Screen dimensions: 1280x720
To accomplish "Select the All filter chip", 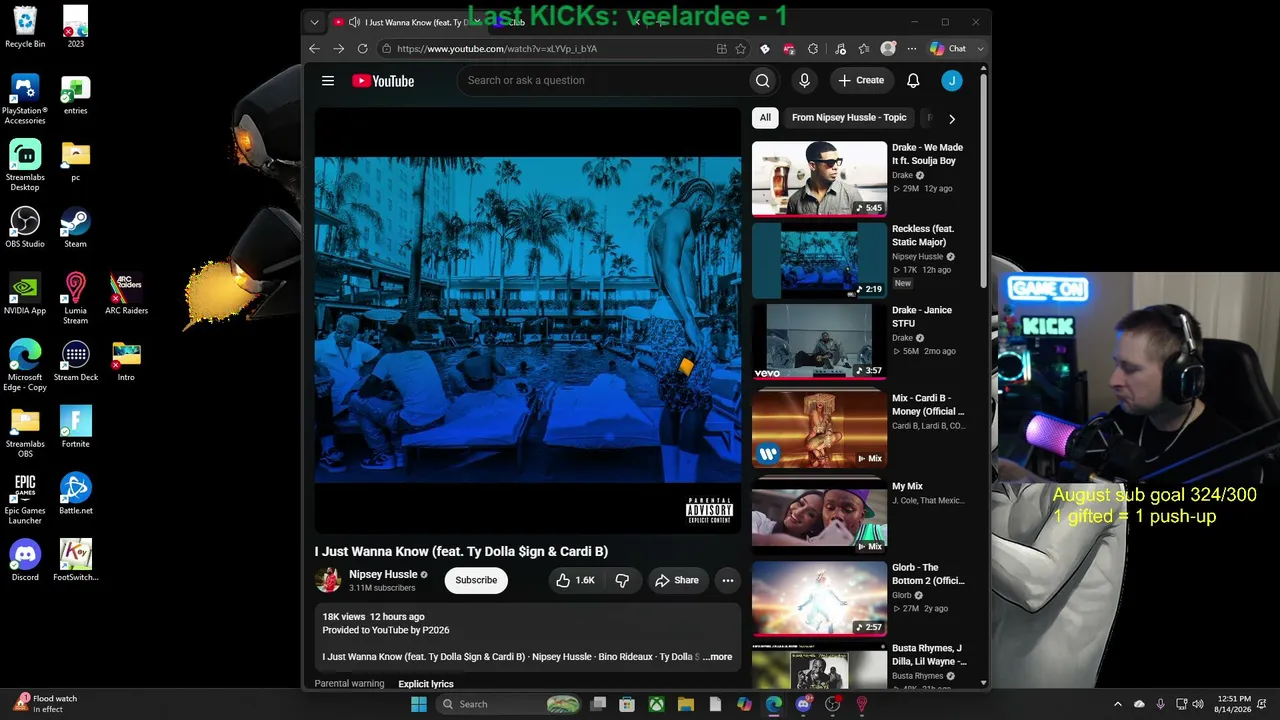I will (x=765, y=118).
